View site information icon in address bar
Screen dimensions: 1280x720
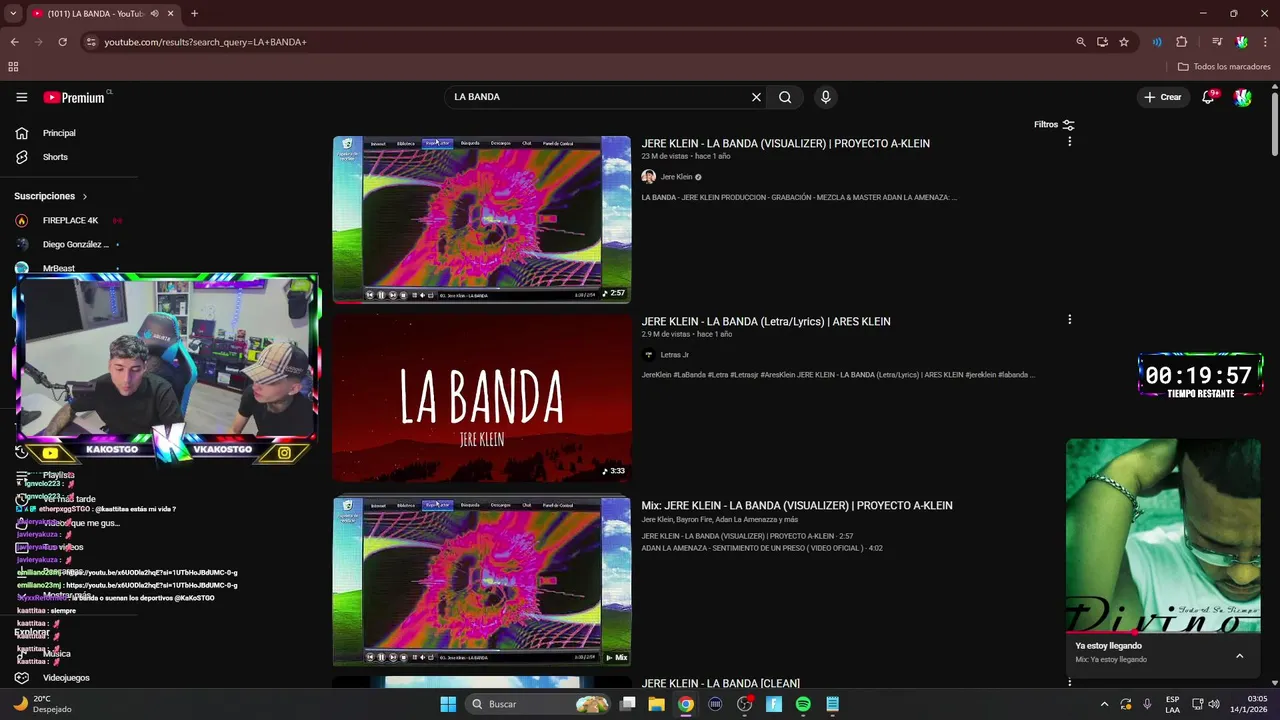click(91, 42)
